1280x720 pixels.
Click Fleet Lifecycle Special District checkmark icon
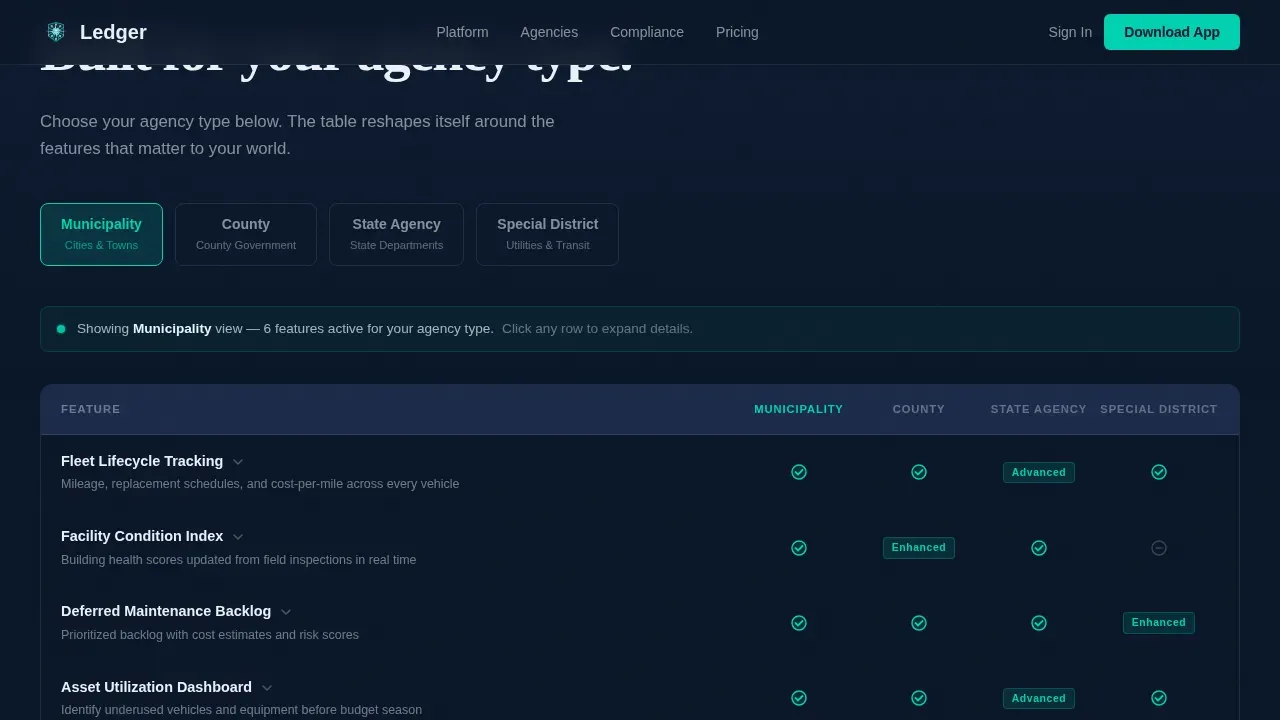(1159, 472)
